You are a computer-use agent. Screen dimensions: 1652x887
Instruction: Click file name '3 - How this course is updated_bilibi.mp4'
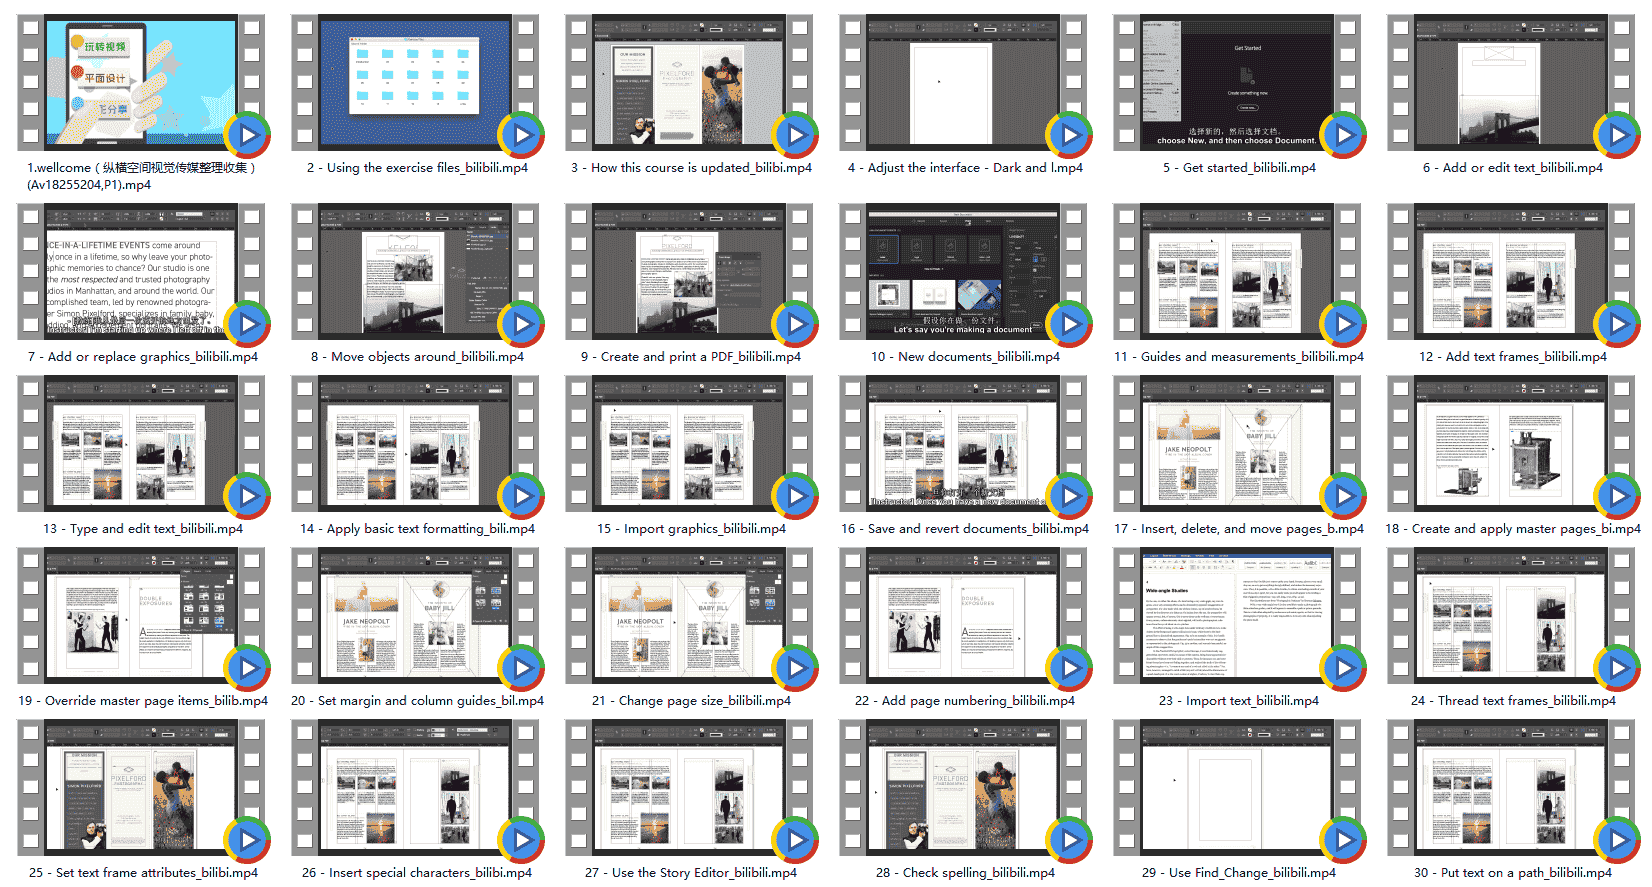(691, 168)
